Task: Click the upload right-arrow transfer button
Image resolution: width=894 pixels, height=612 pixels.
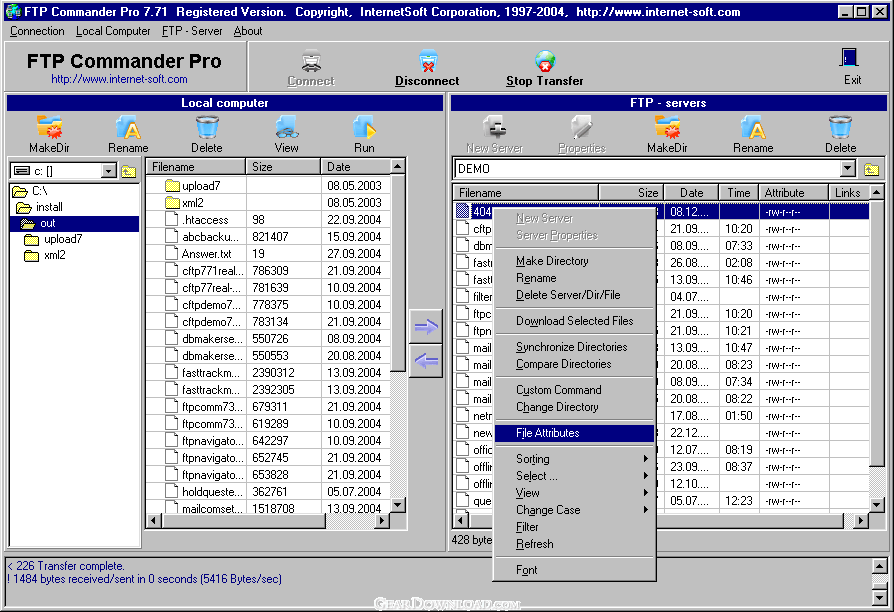Action: point(427,326)
